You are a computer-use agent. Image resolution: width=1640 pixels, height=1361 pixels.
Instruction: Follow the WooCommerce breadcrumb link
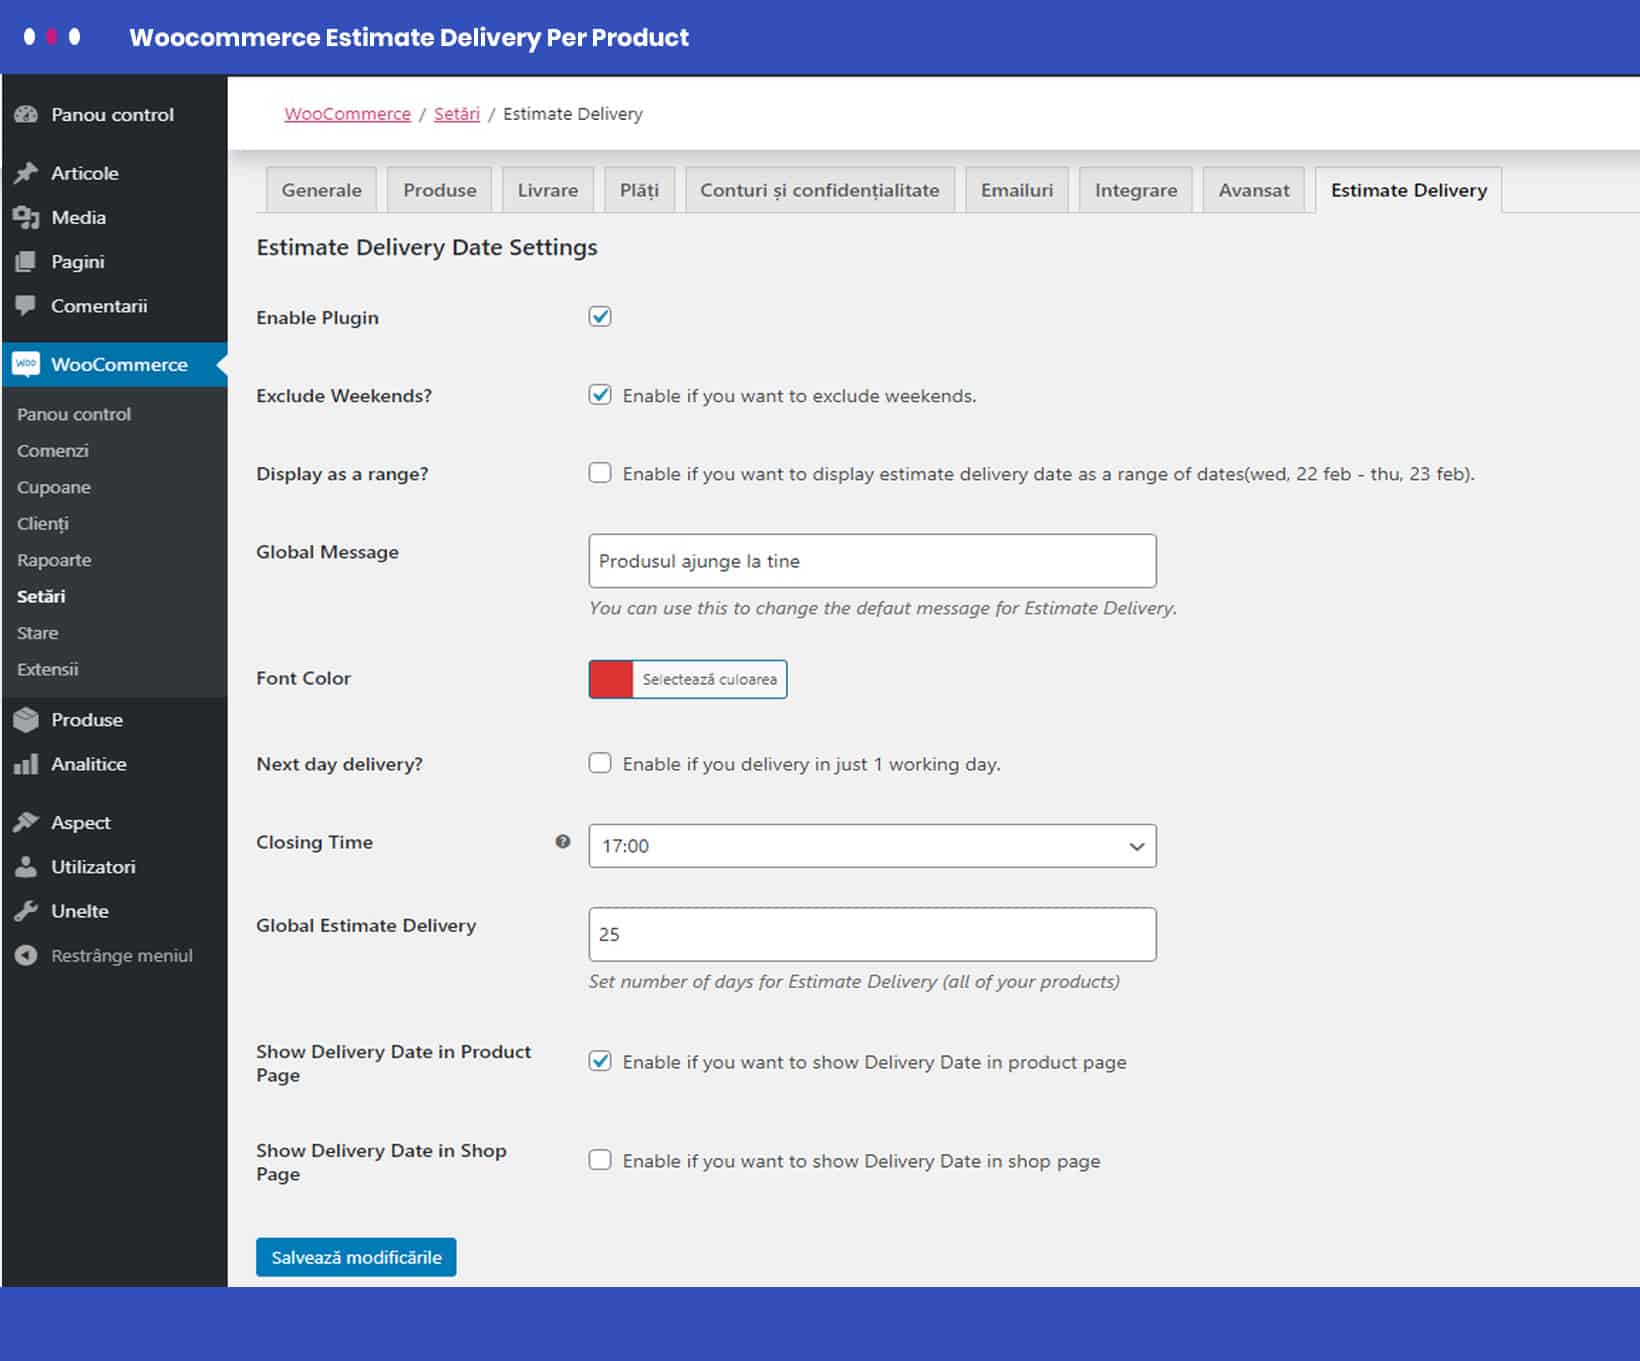(347, 114)
